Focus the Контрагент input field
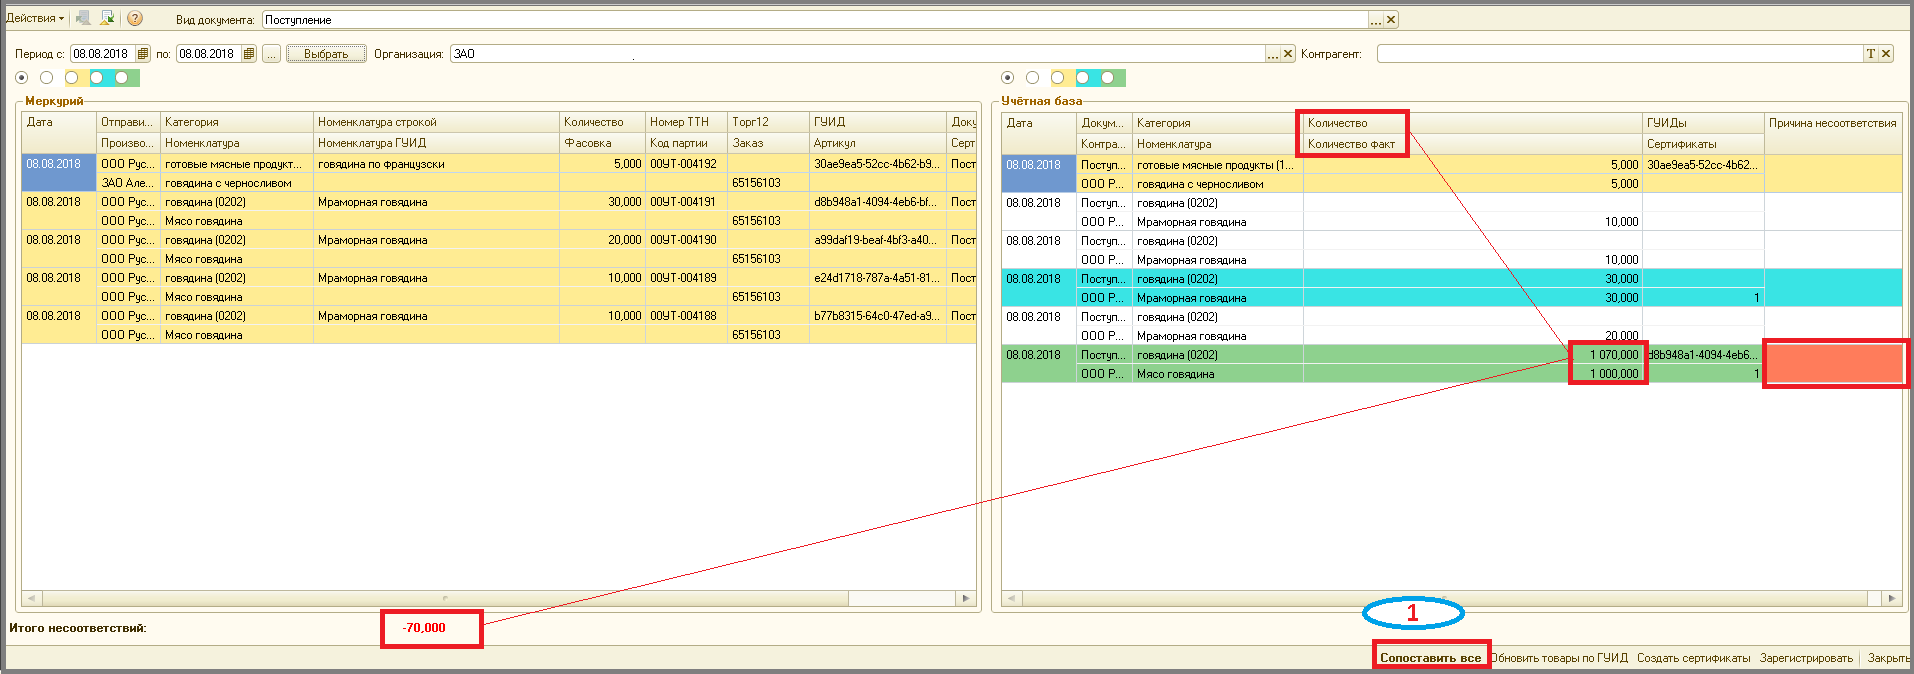Screen dimensions: 1914x674 1620,54
